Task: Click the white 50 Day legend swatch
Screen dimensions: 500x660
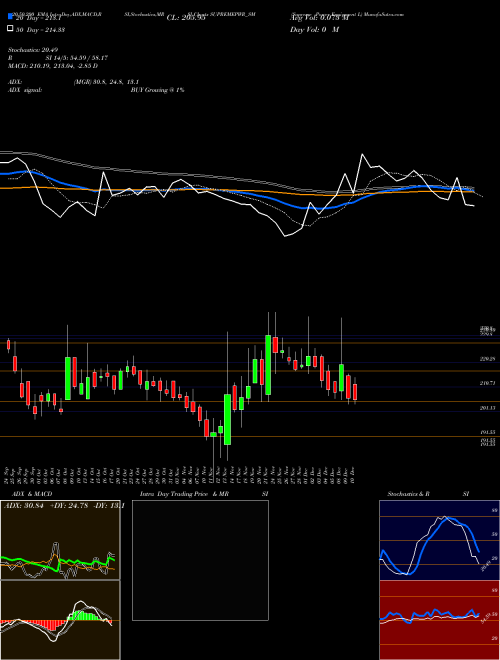Action: (10, 29)
